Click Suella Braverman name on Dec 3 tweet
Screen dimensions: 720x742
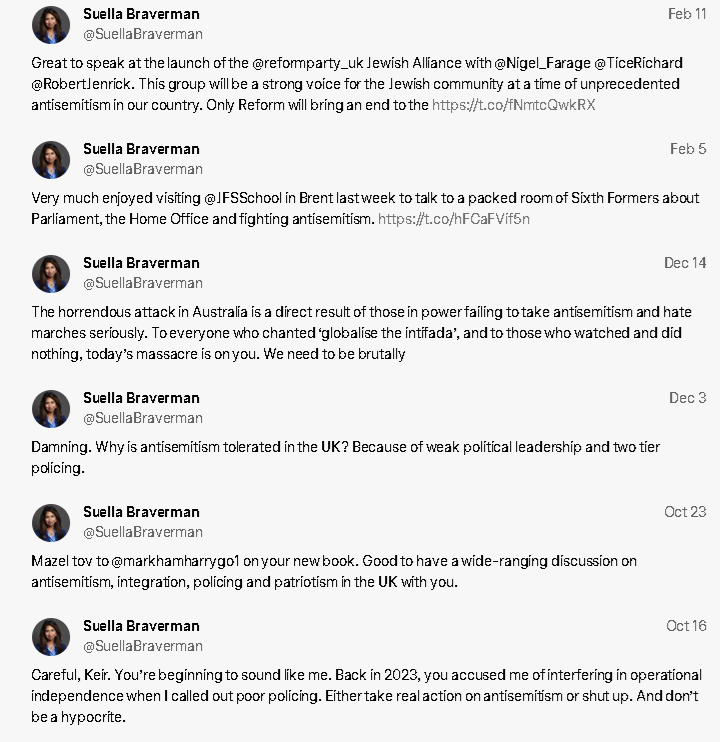tap(141, 398)
